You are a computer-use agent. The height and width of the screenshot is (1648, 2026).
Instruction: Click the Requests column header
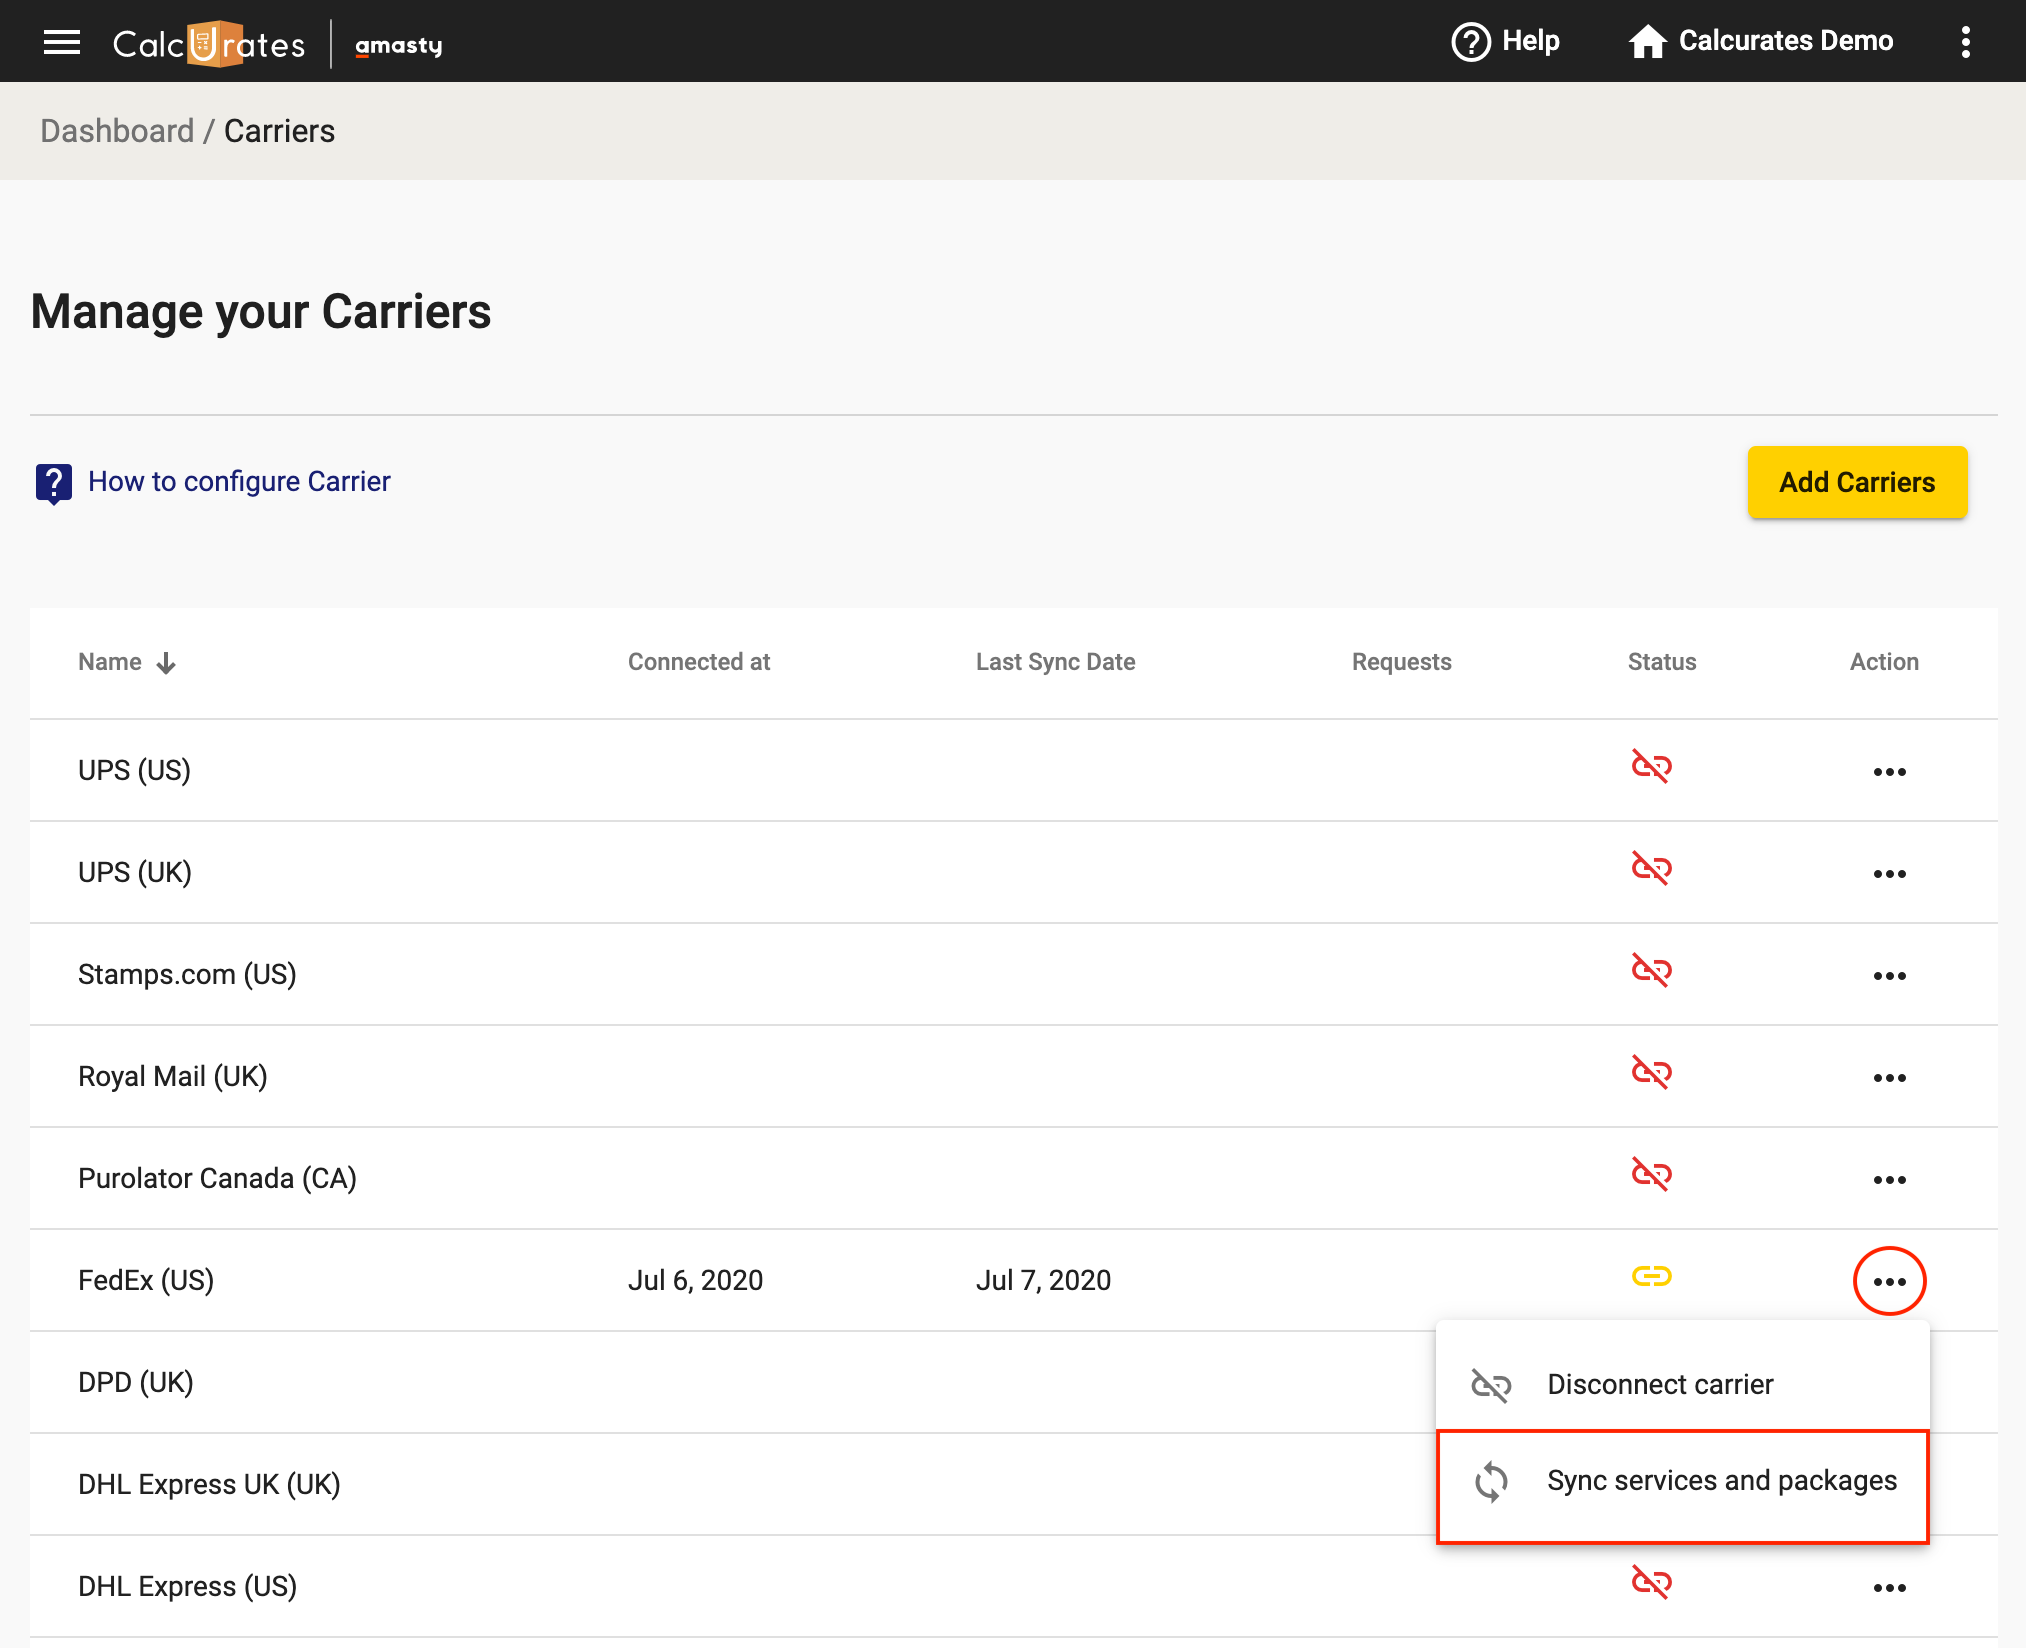click(1401, 662)
